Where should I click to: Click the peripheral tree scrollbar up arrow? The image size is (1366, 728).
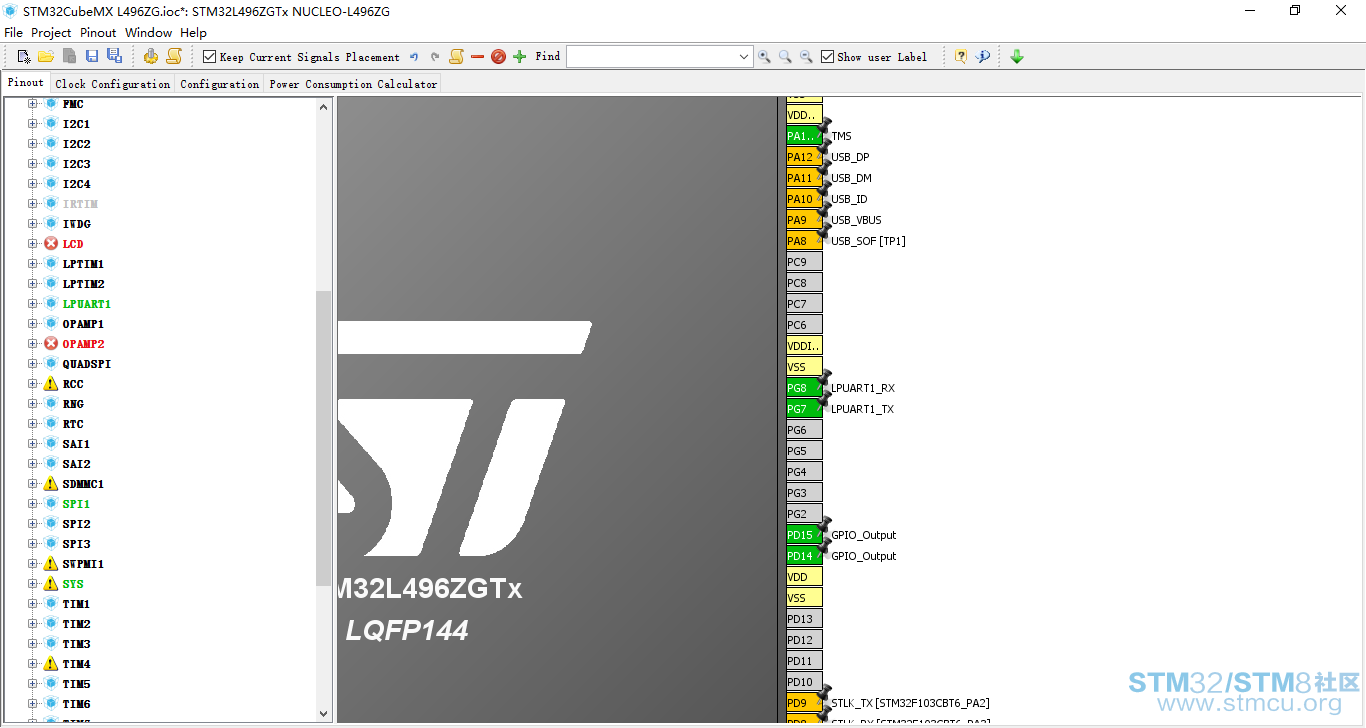pyautogui.click(x=323, y=106)
